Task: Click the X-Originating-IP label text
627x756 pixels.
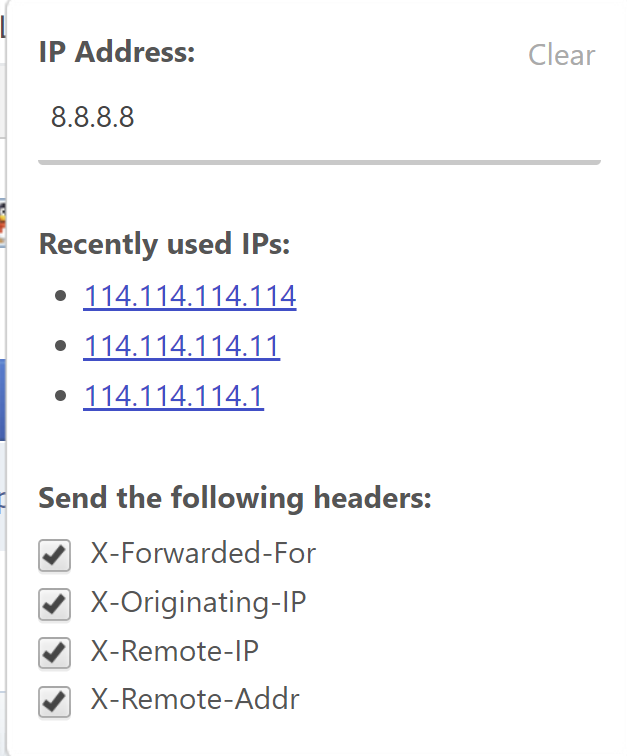Action: [x=198, y=601]
